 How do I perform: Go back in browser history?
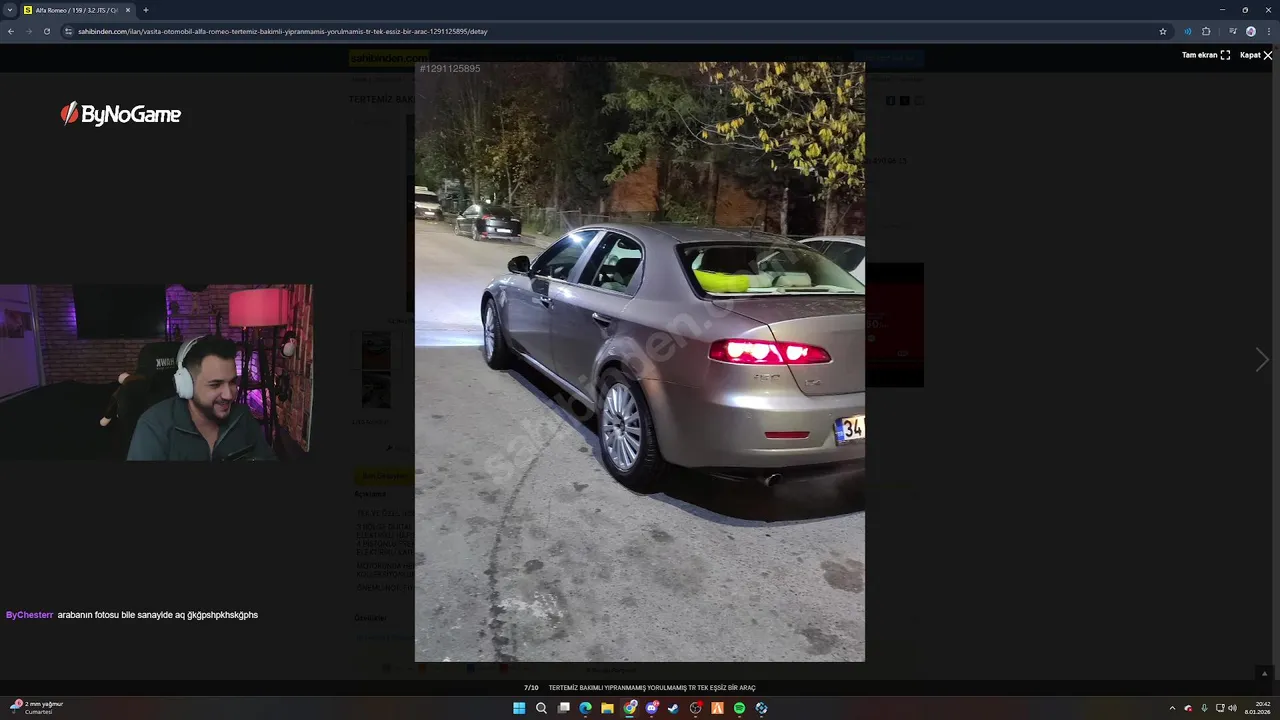[11, 31]
